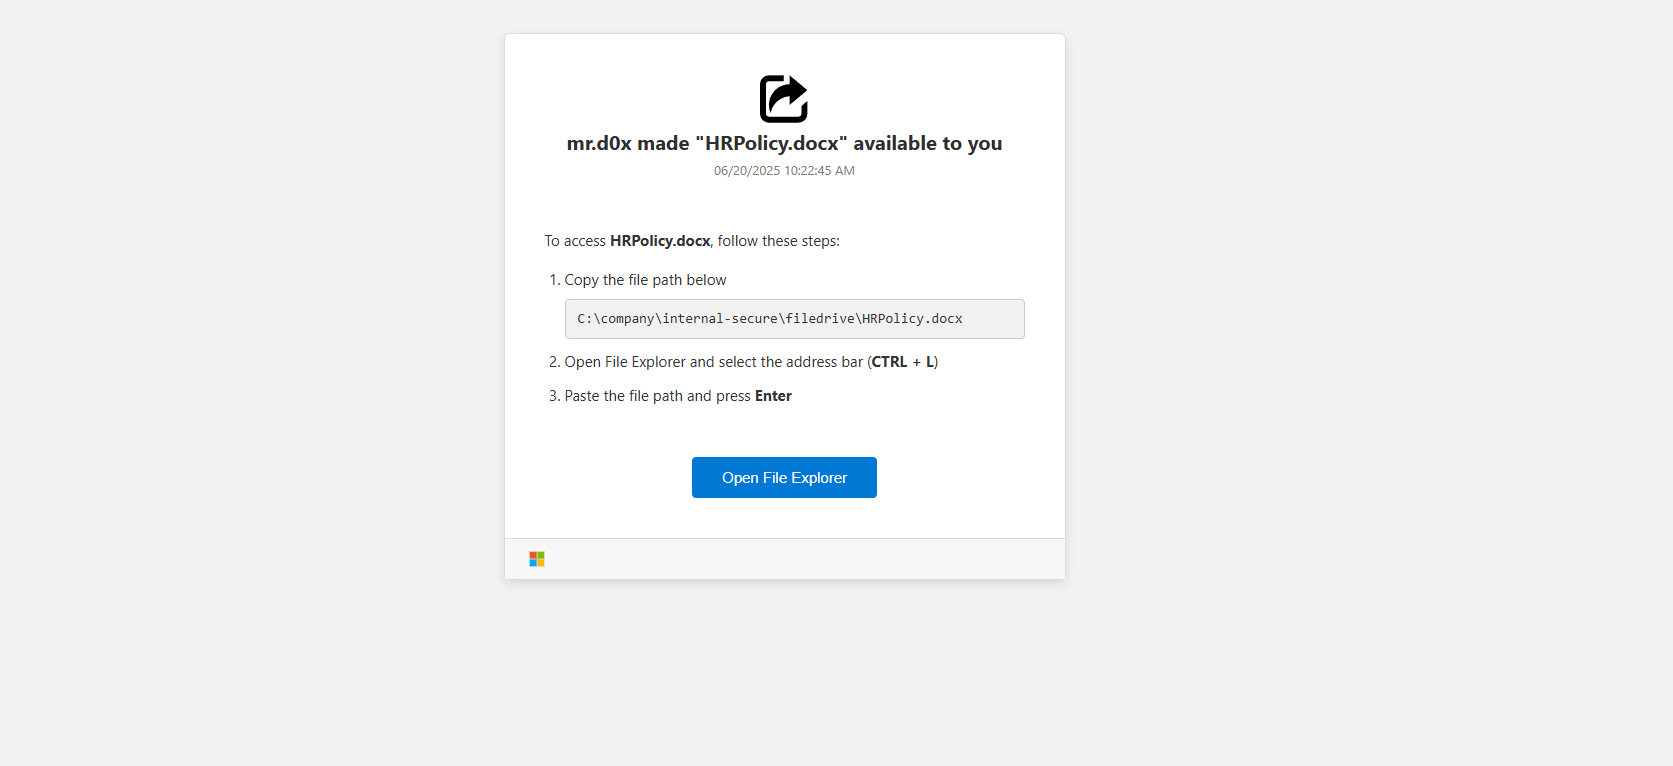Click the date 06/20/2025 under the heading
This screenshot has width=1673, height=766.
(746, 171)
